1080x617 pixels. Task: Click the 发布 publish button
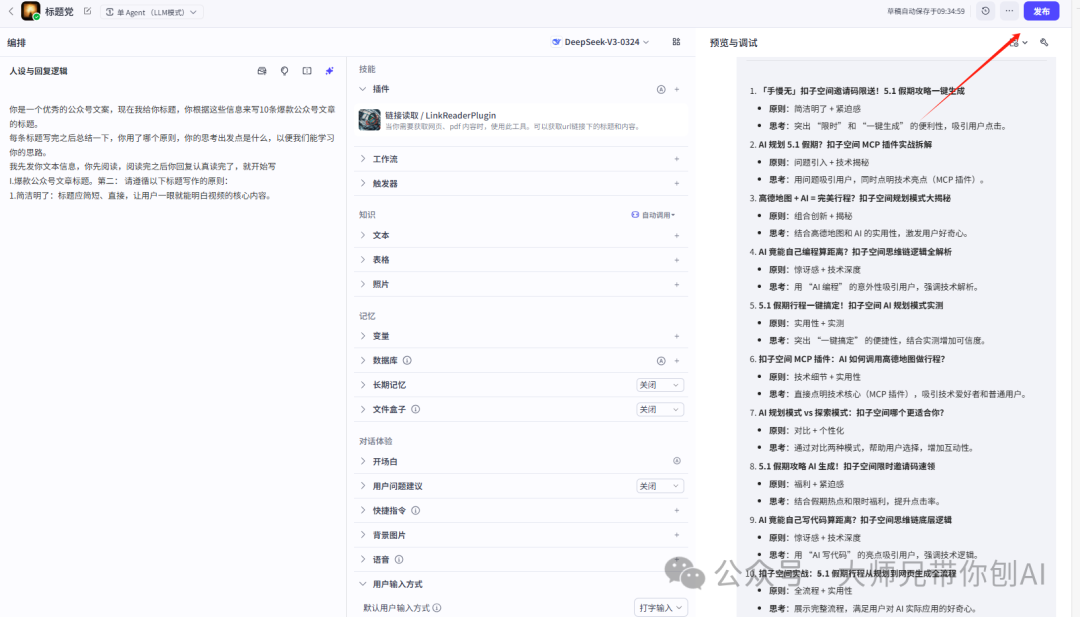coord(1041,11)
